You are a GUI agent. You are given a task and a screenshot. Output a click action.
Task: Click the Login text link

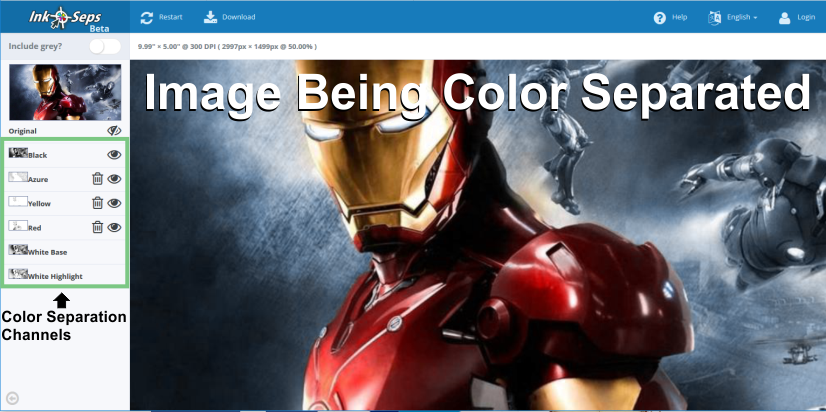click(x=806, y=17)
